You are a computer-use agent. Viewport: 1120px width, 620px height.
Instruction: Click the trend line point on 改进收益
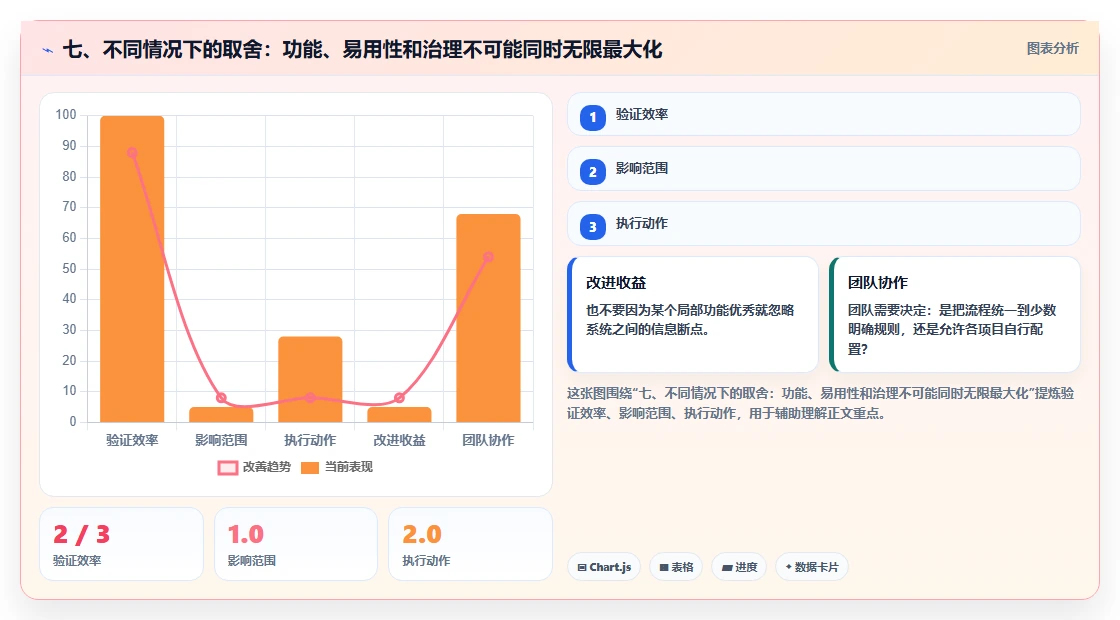[399, 398]
